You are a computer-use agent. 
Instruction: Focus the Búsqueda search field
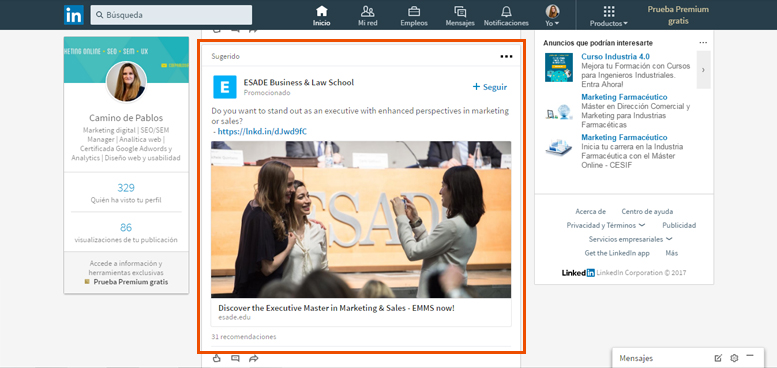(171, 15)
